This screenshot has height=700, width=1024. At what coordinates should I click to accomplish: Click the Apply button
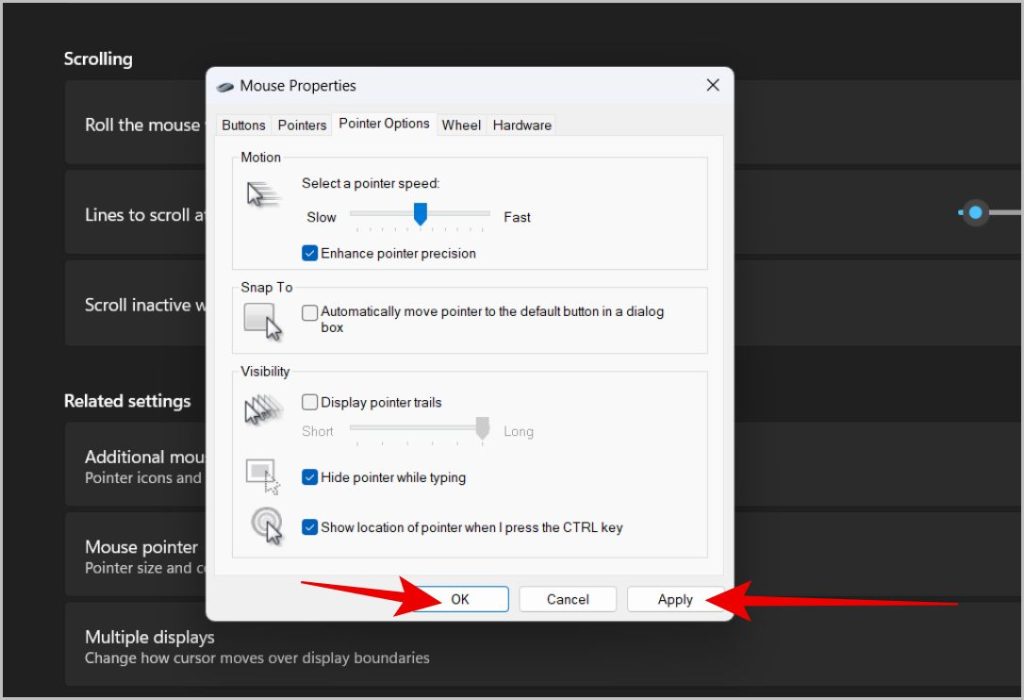[x=675, y=599]
